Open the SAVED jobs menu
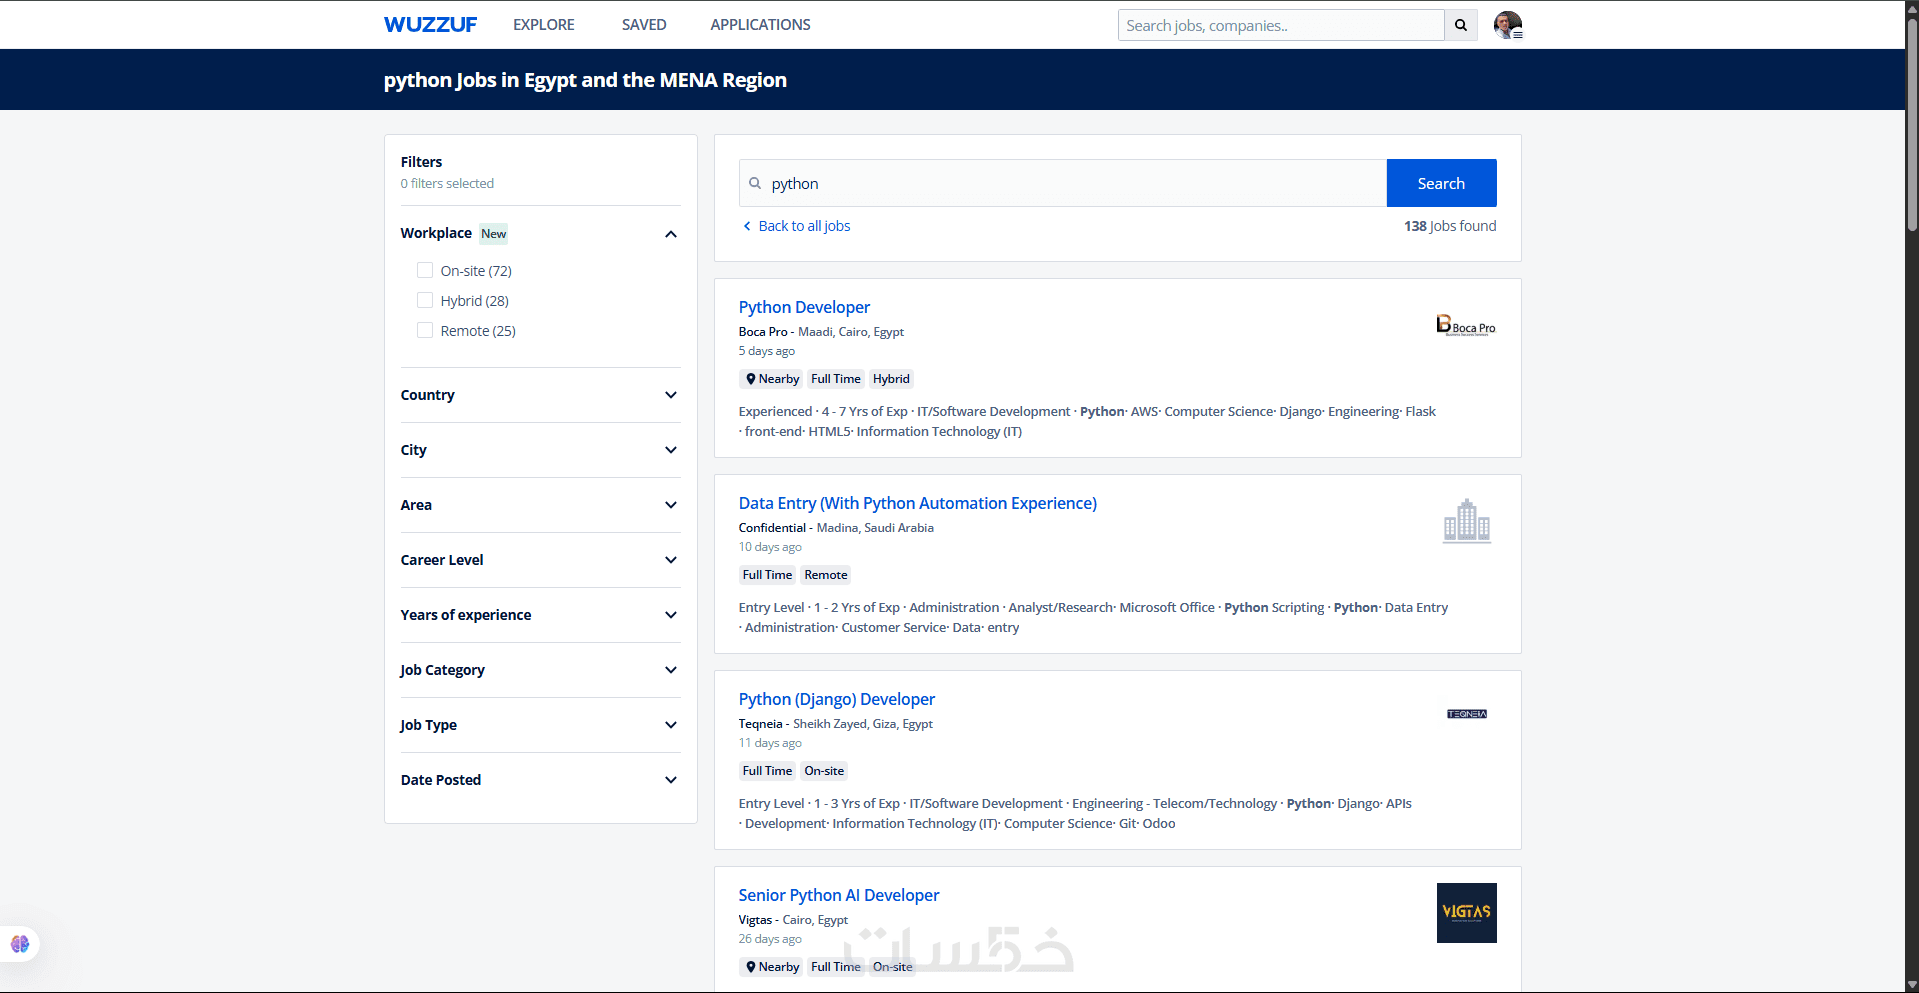Screen dimensions: 1919x993 (x=644, y=25)
